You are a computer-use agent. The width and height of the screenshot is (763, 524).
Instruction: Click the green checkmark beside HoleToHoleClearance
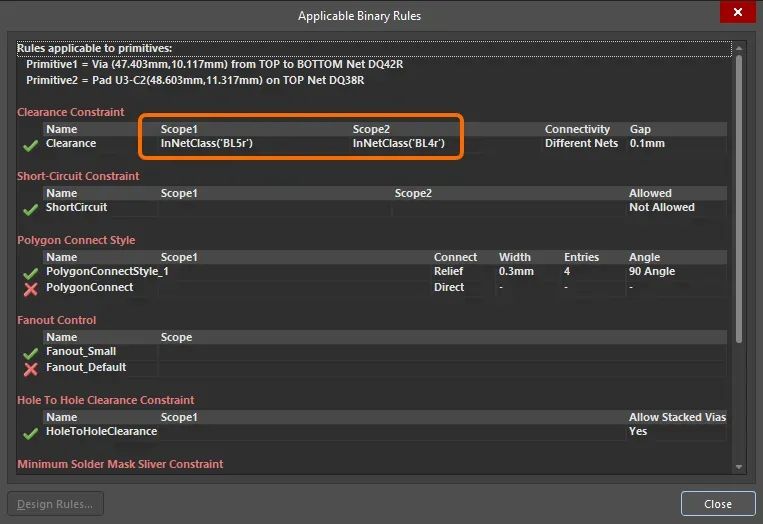pyautogui.click(x=31, y=433)
